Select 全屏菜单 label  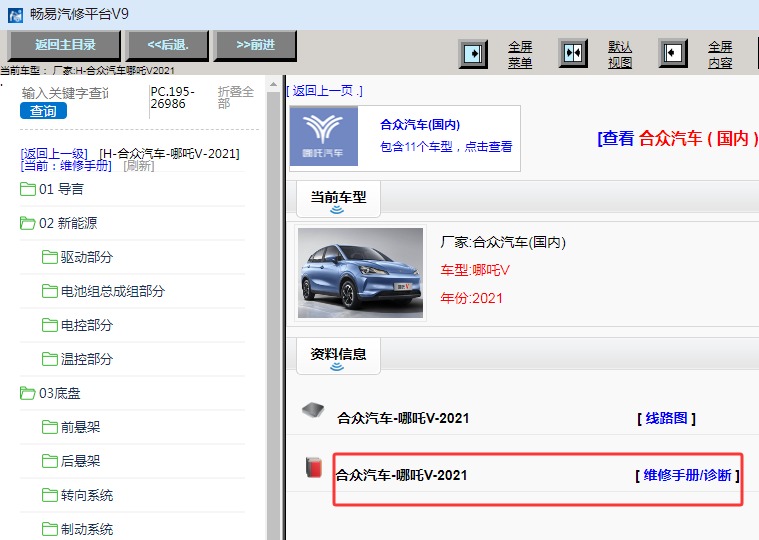(520, 54)
